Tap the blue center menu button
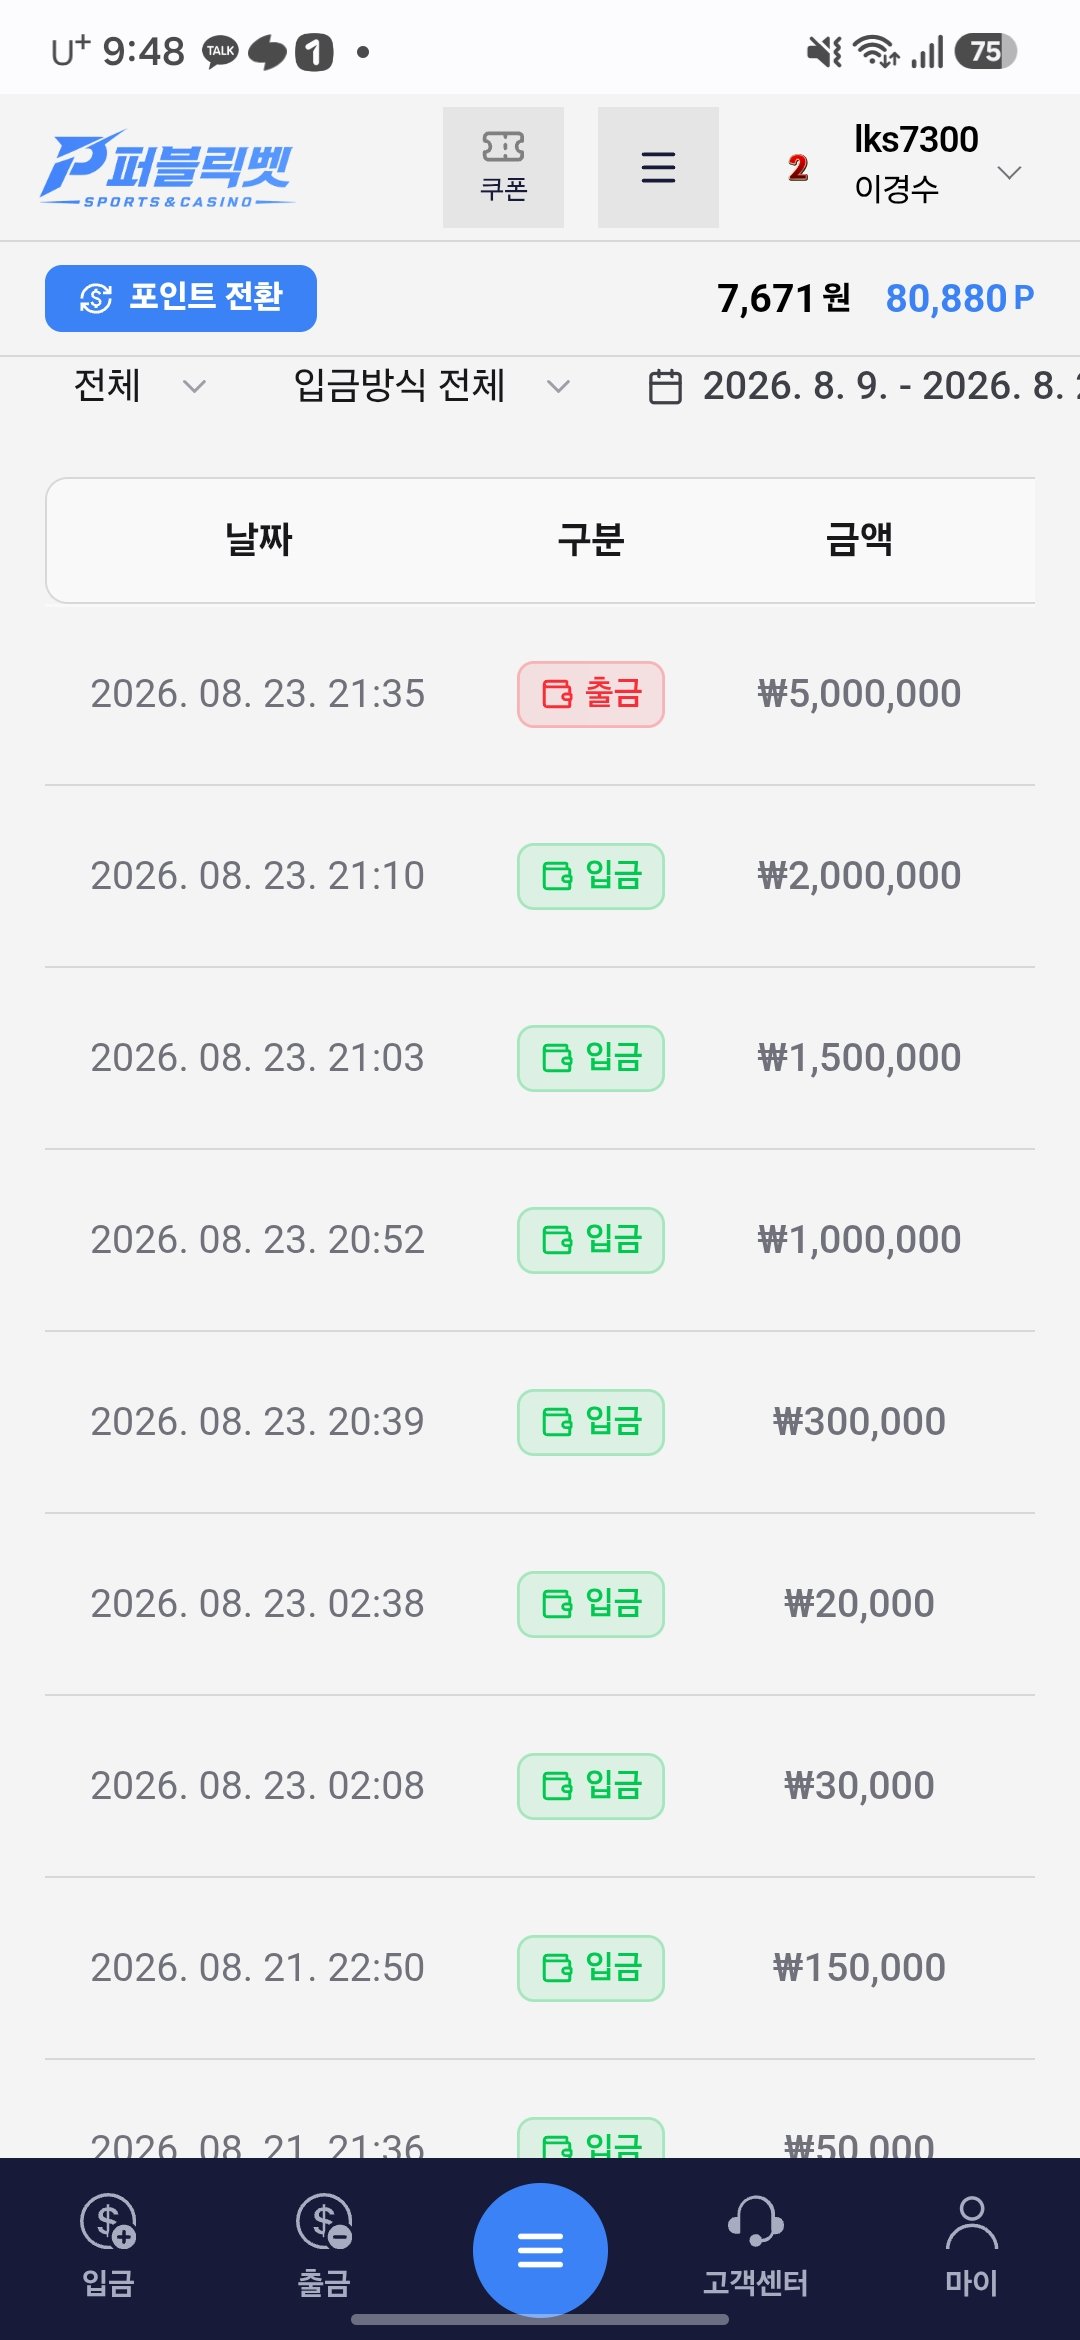The width and height of the screenshot is (1080, 2340). coord(540,2250)
